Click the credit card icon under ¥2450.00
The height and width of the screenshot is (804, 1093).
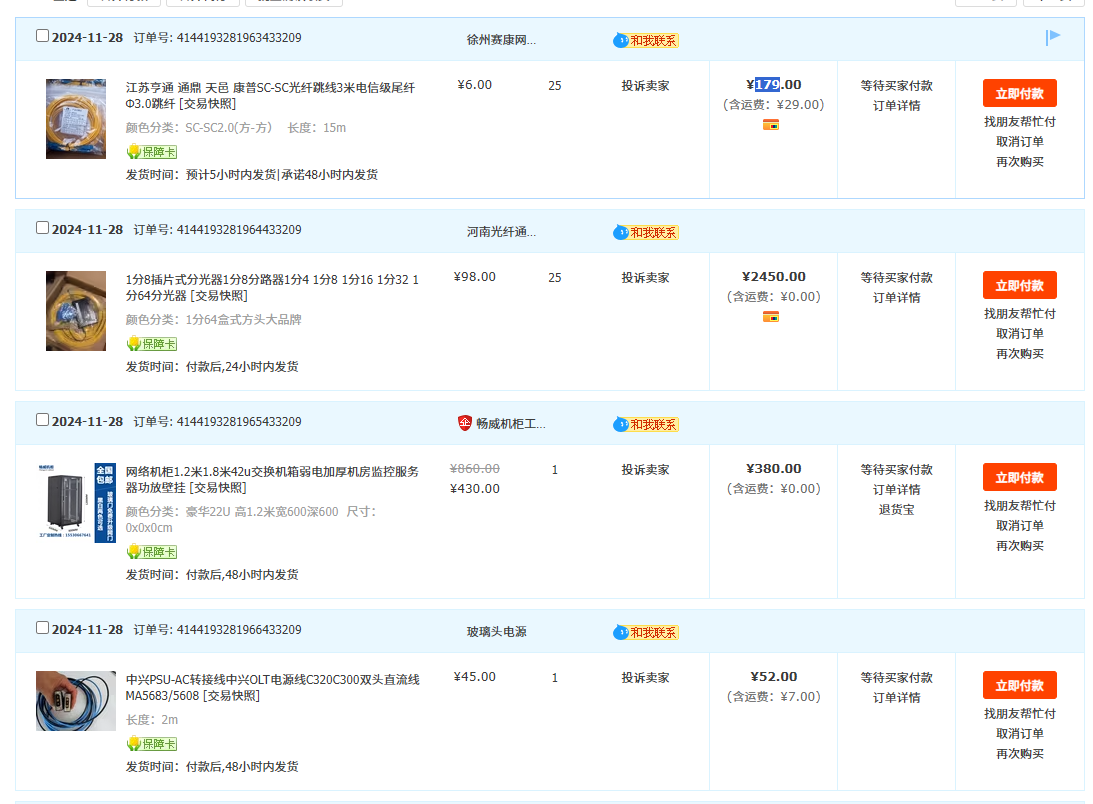coord(771,317)
